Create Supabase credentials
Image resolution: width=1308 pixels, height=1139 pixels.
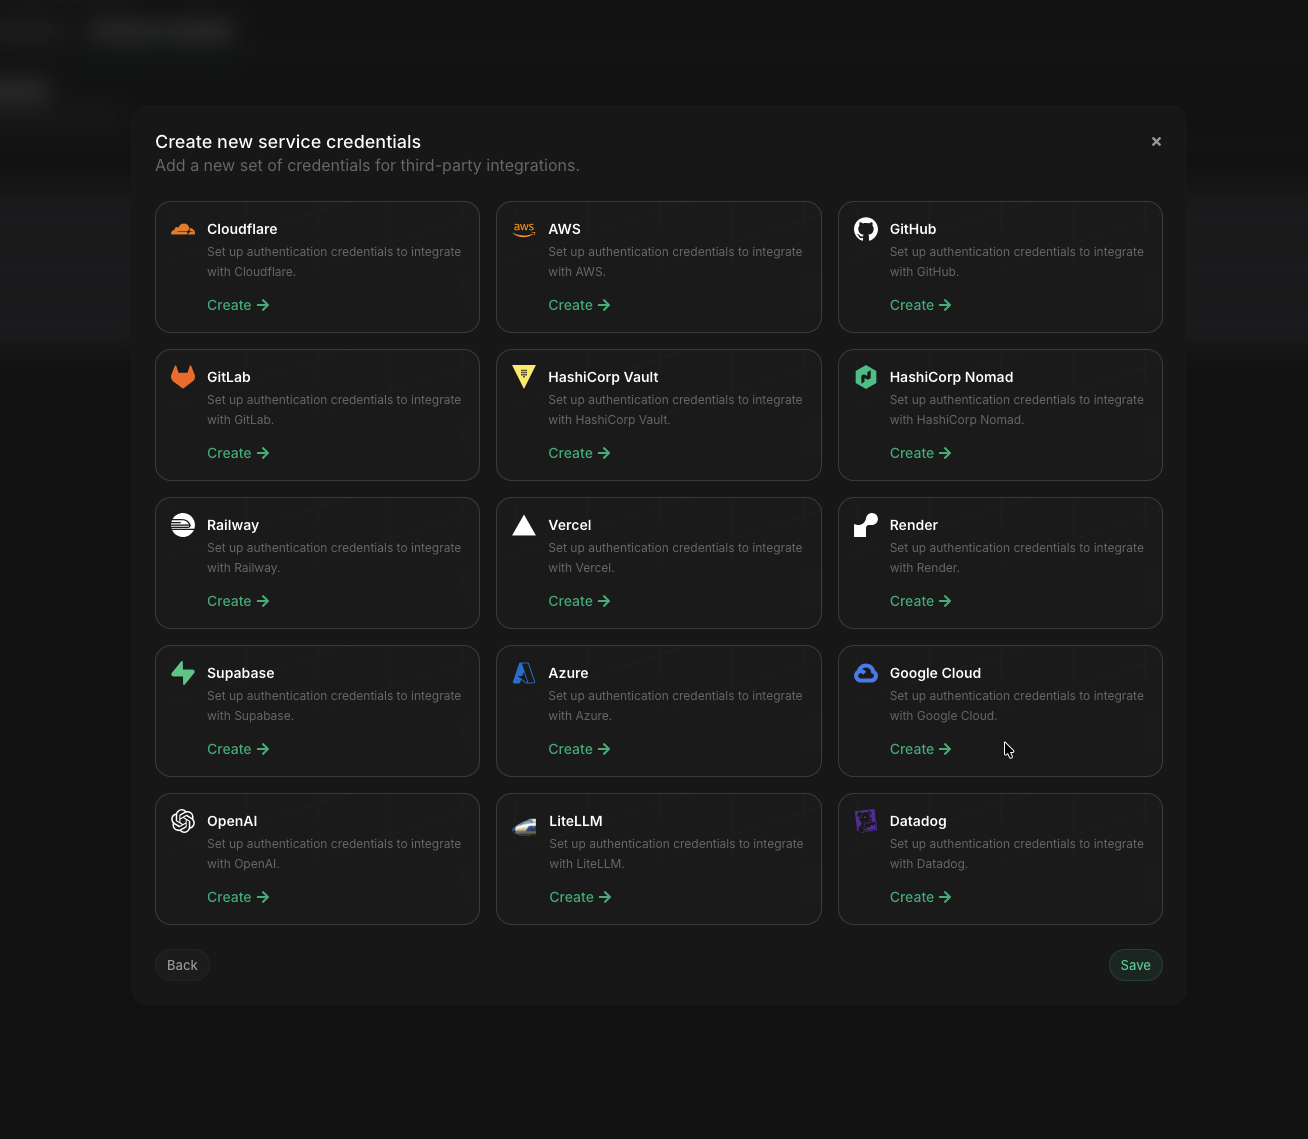tap(238, 749)
